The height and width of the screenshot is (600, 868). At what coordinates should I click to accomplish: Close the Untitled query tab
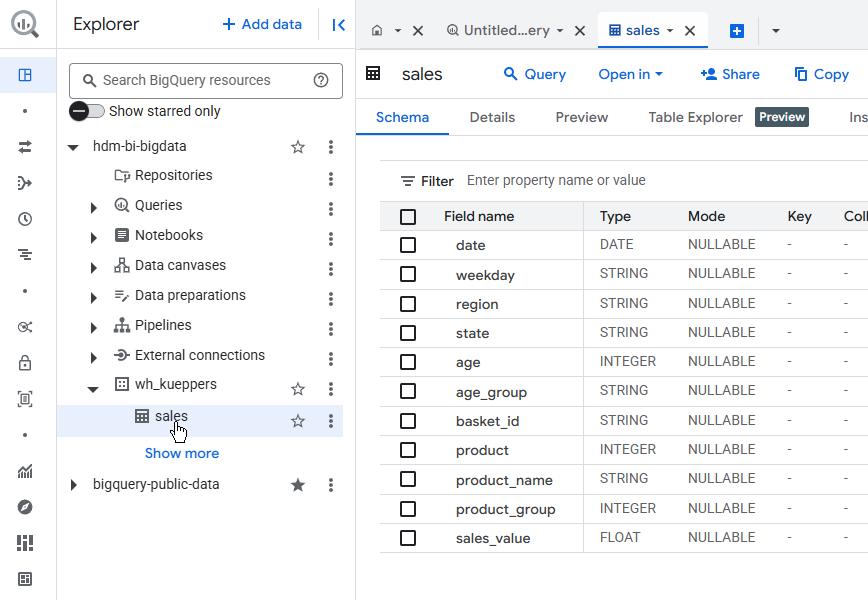click(580, 31)
